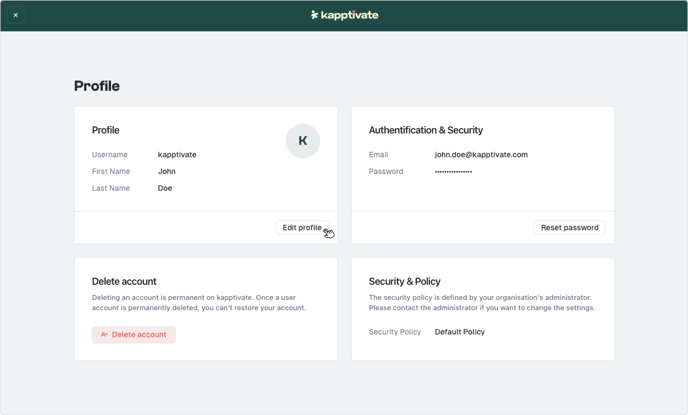Image resolution: width=688 pixels, height=415 pixels.
Task: Click the Authentification & Security card title
Action: [x=426, y=130]
